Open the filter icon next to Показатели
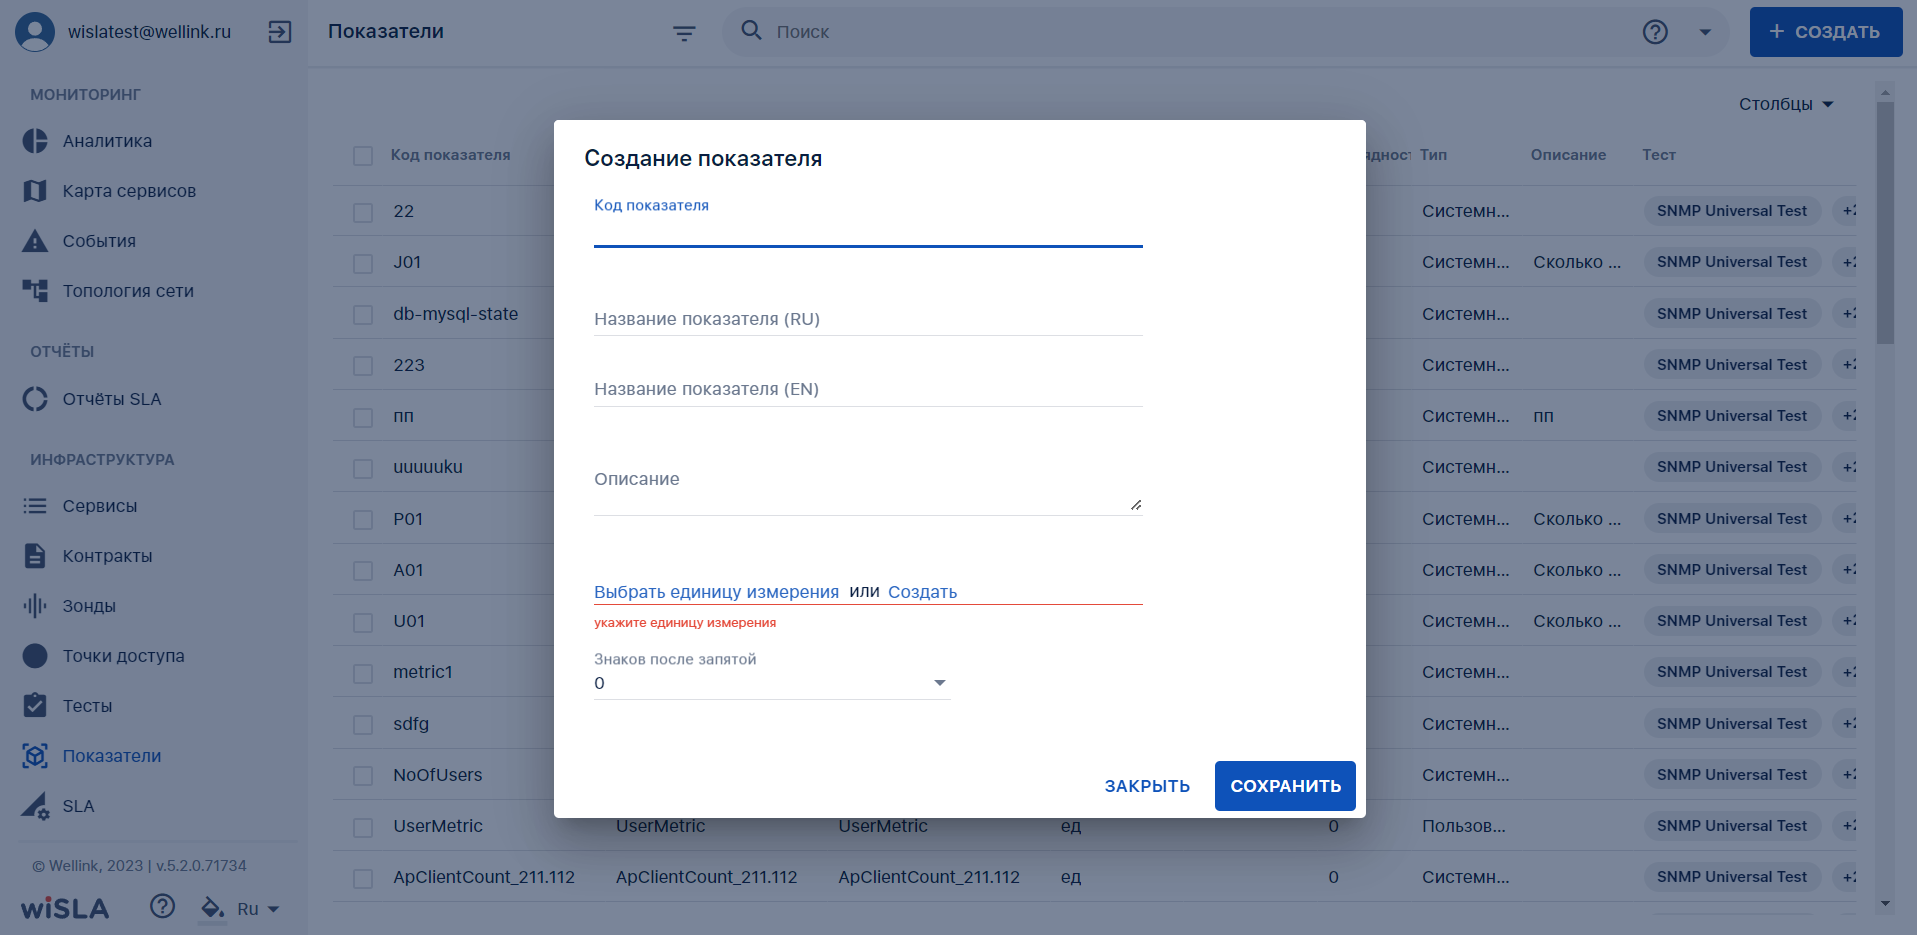 point(684,33)
